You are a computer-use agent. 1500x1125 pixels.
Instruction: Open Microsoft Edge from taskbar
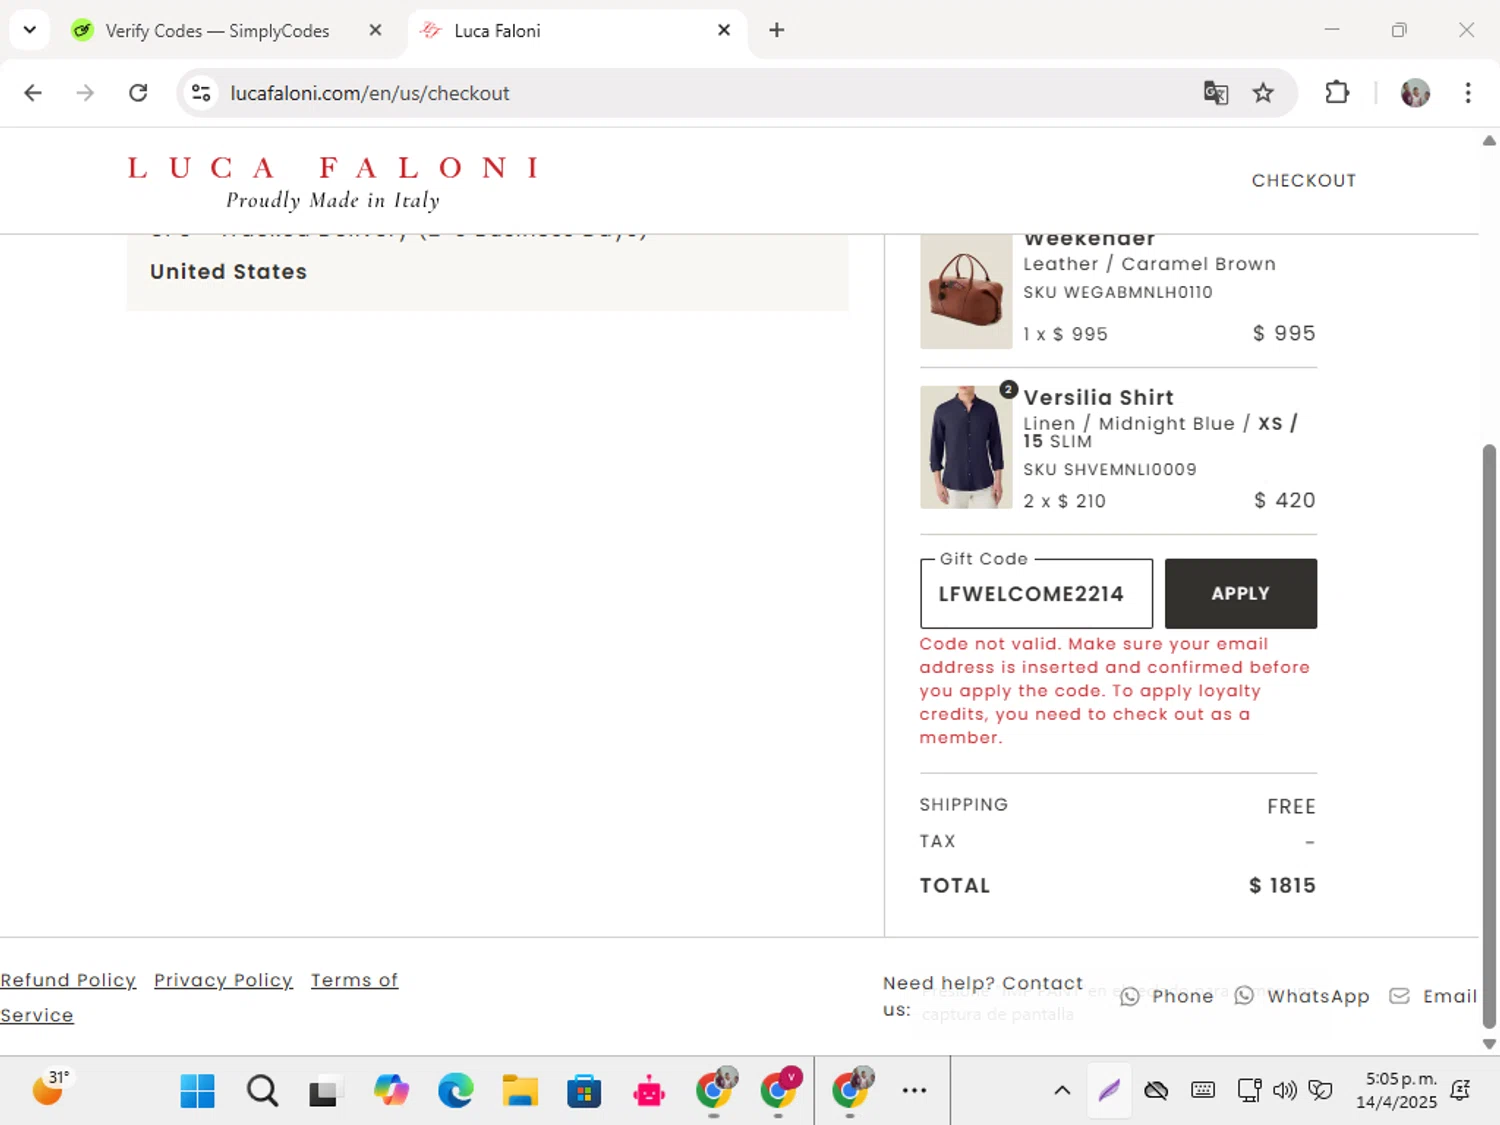456,1091
